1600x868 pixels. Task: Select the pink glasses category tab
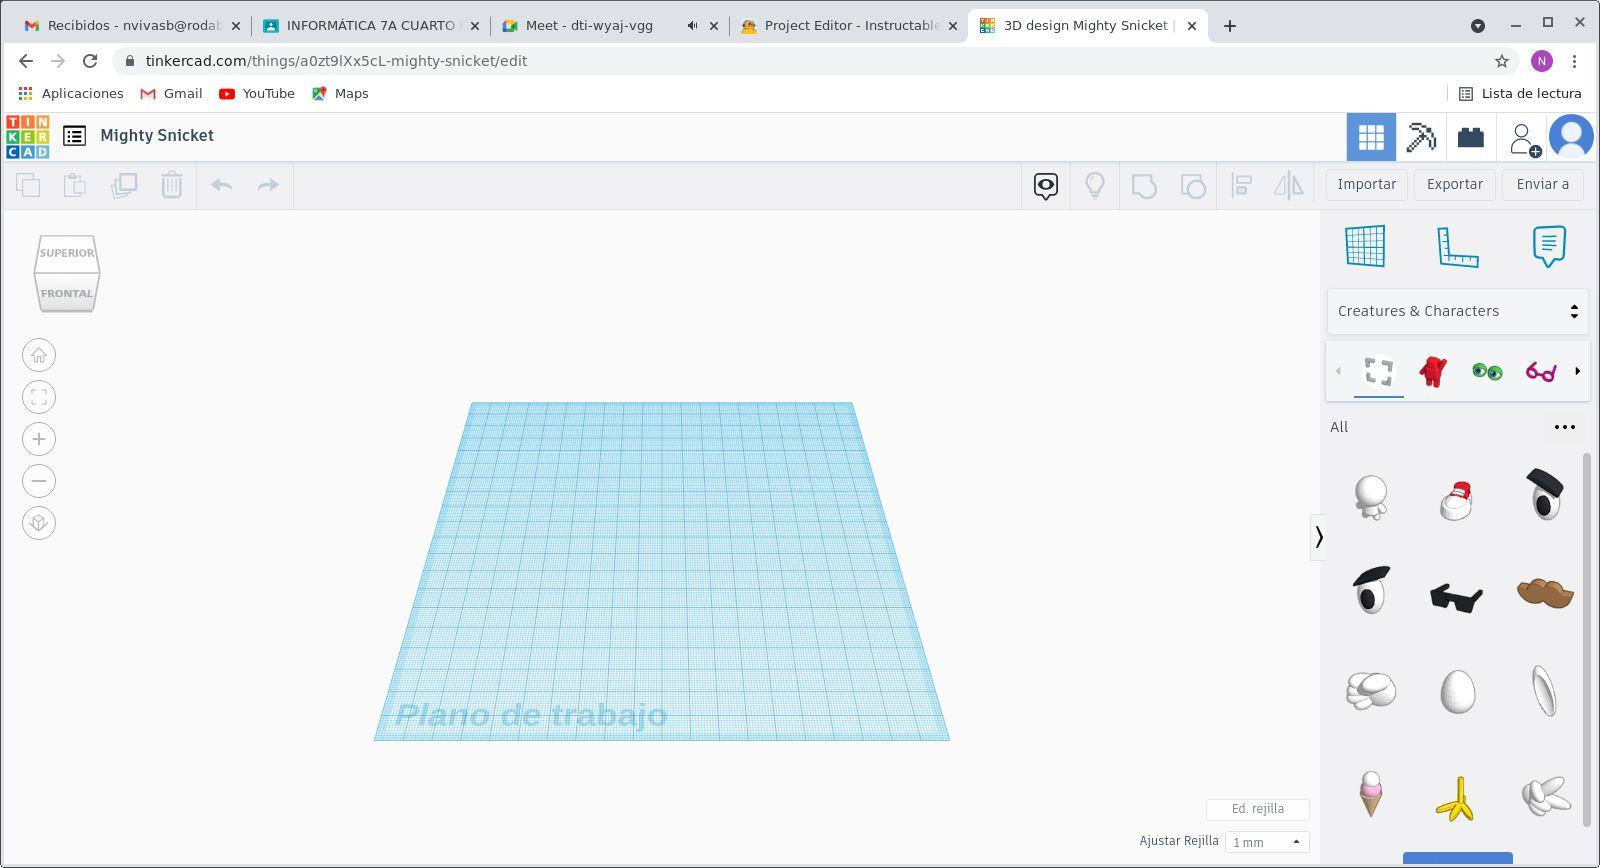point(1541,372)
